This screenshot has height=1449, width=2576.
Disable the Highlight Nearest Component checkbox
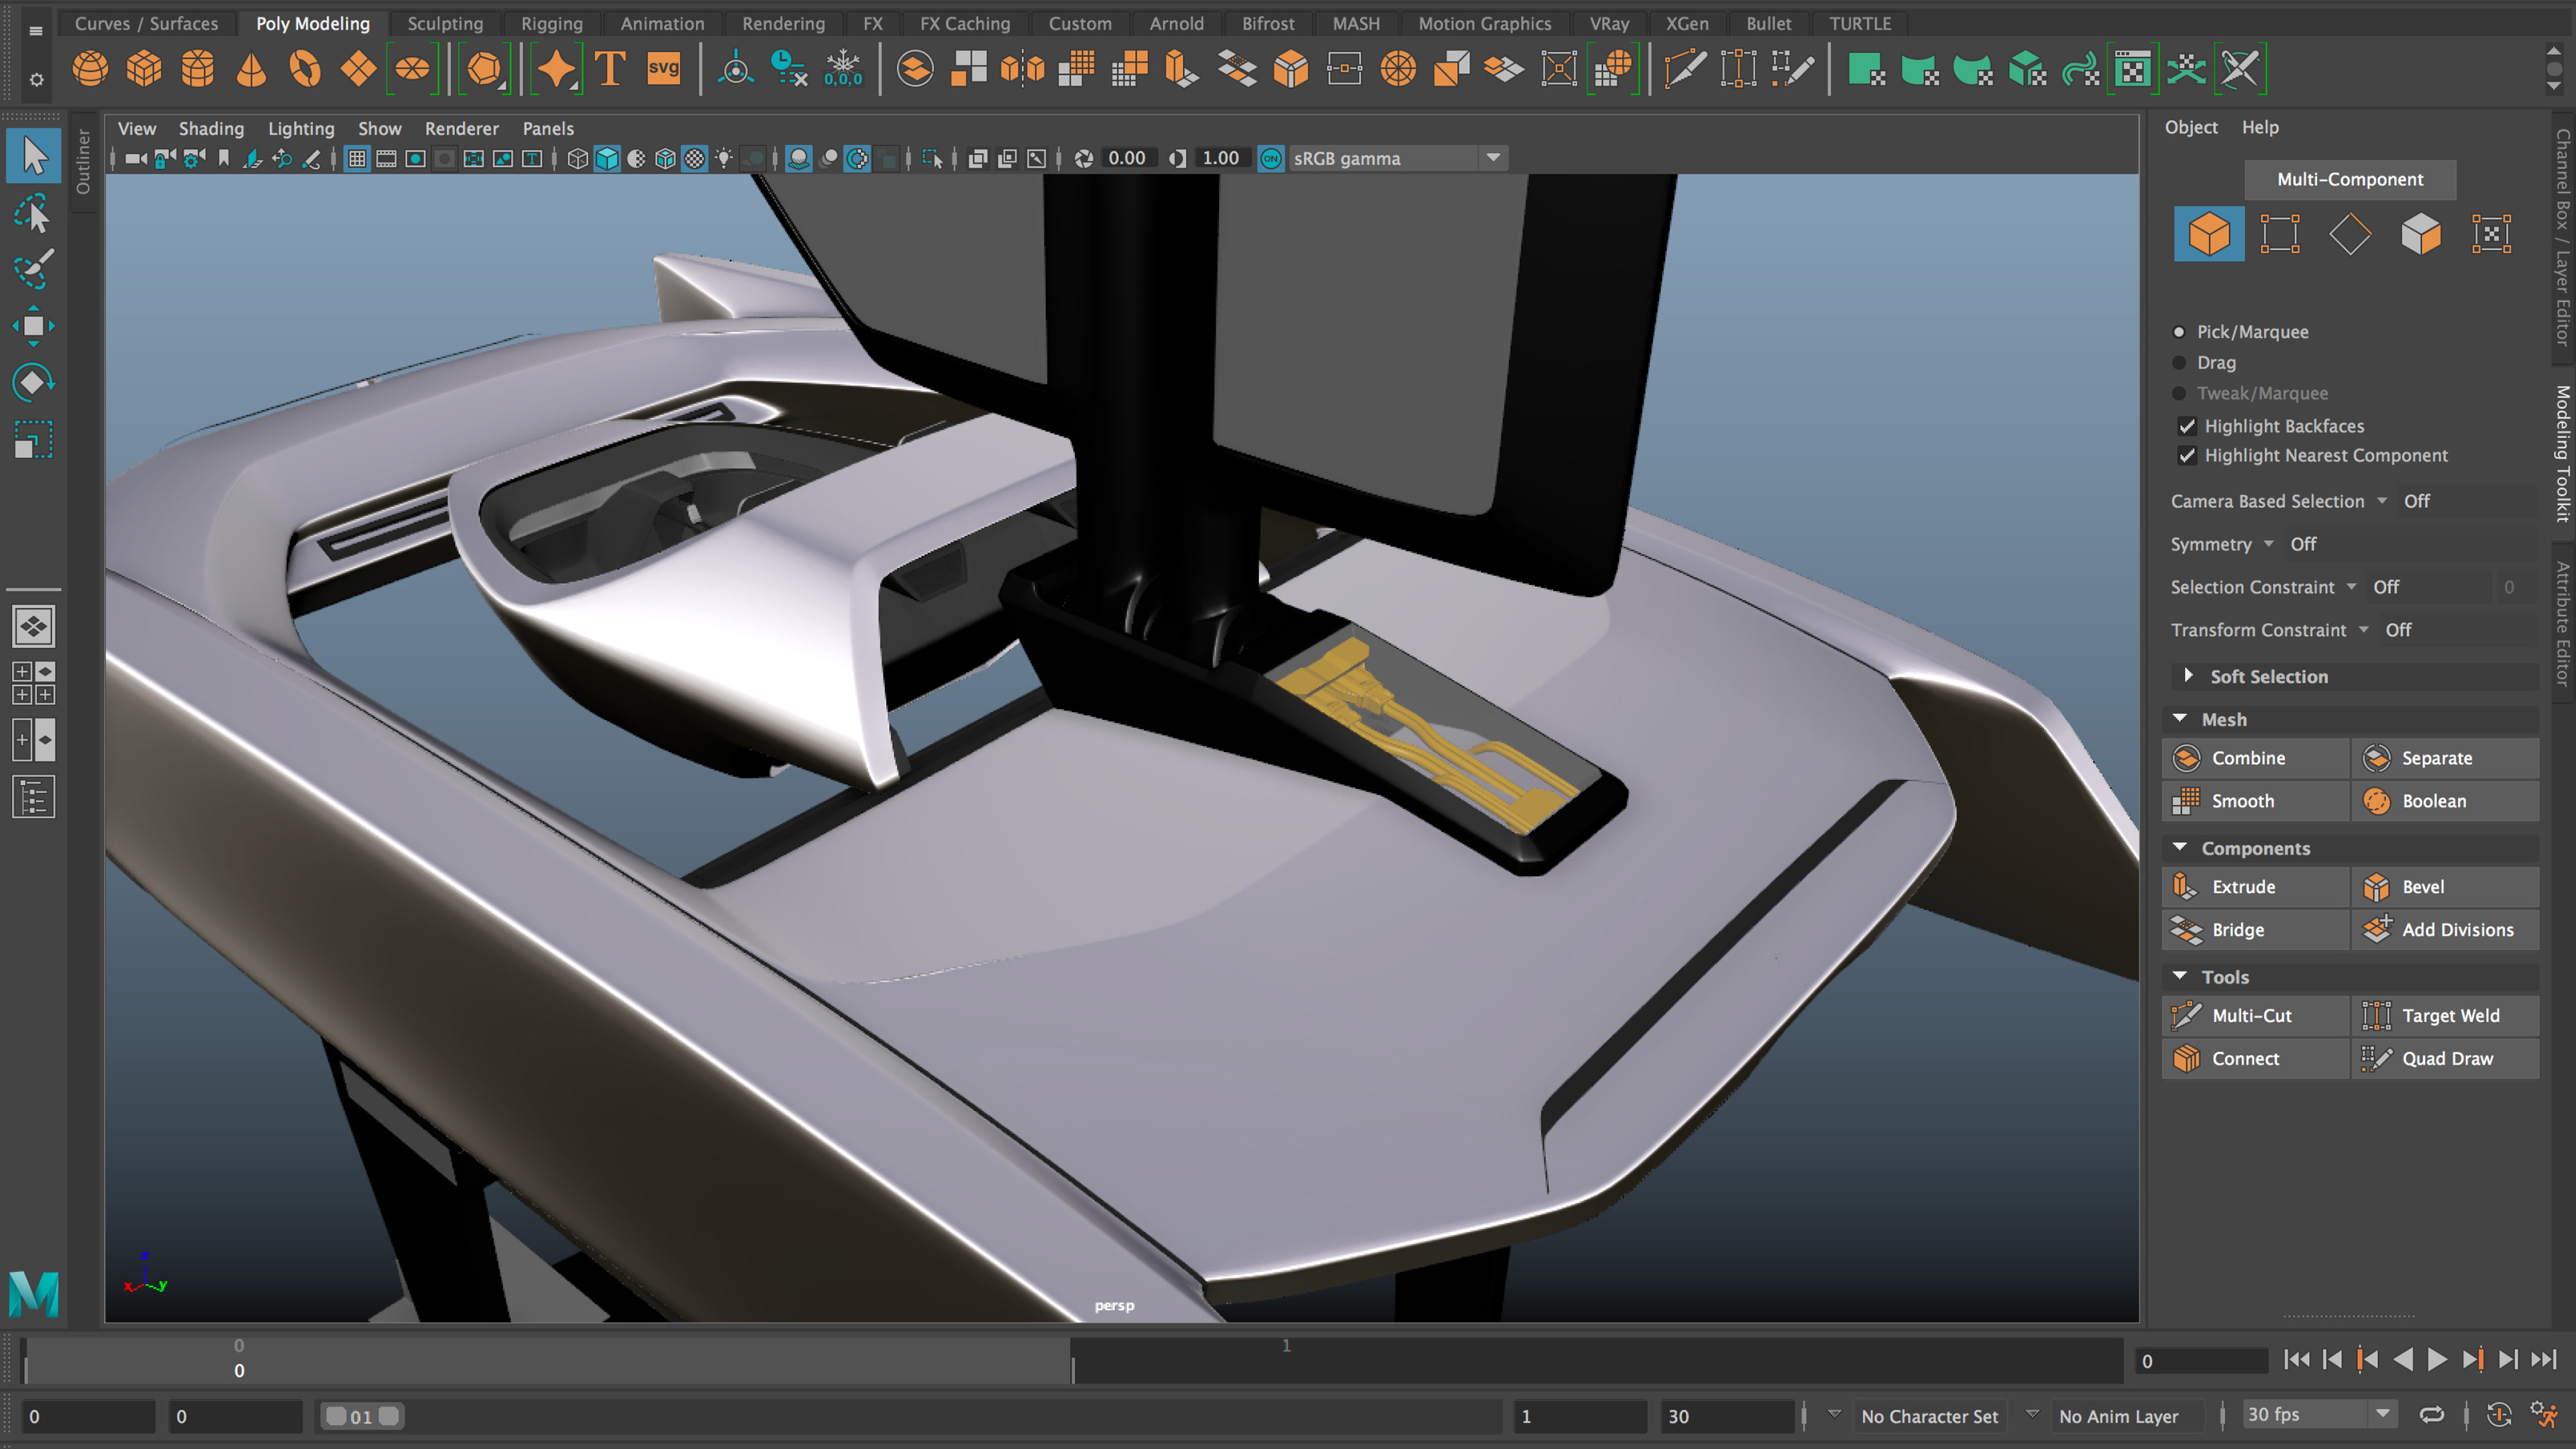click(2187, 456)
